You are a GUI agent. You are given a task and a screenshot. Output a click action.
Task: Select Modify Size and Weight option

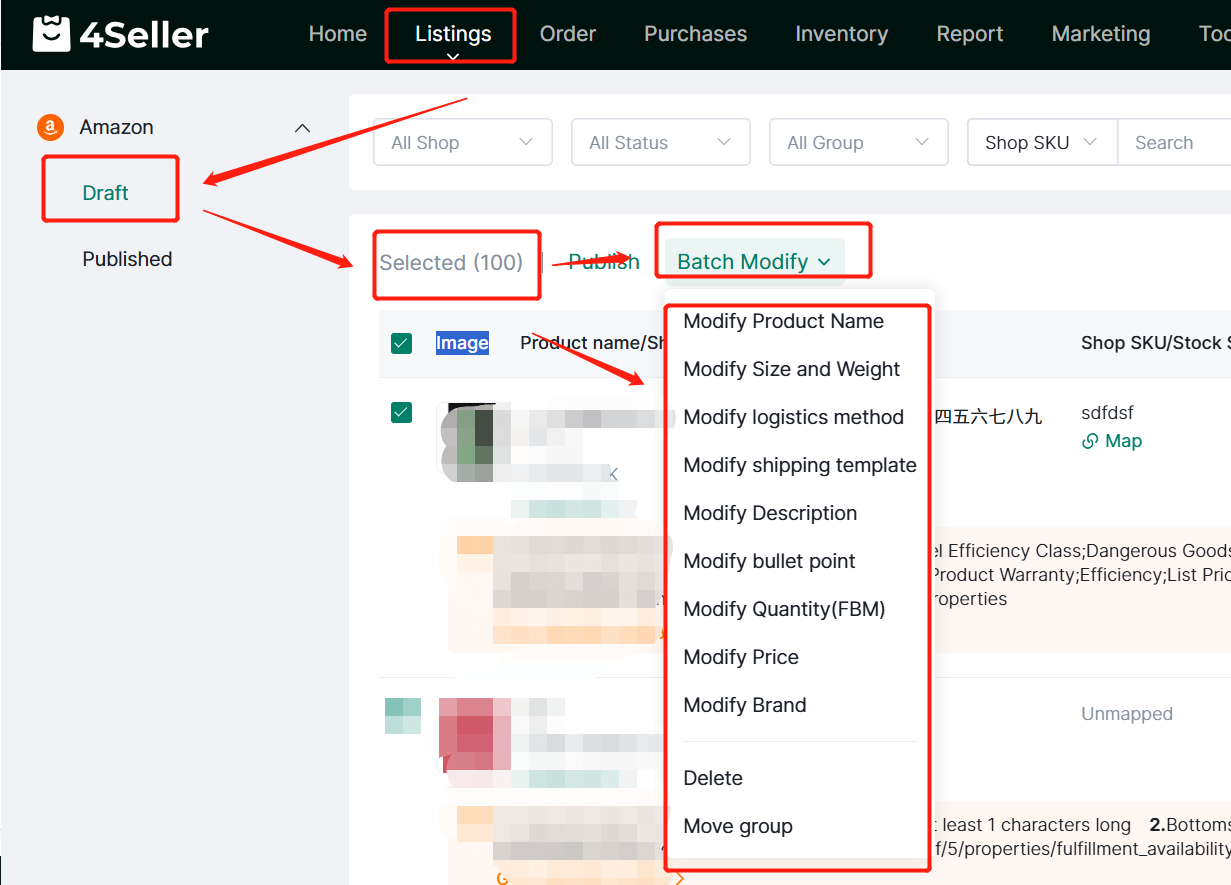point(791,369)
